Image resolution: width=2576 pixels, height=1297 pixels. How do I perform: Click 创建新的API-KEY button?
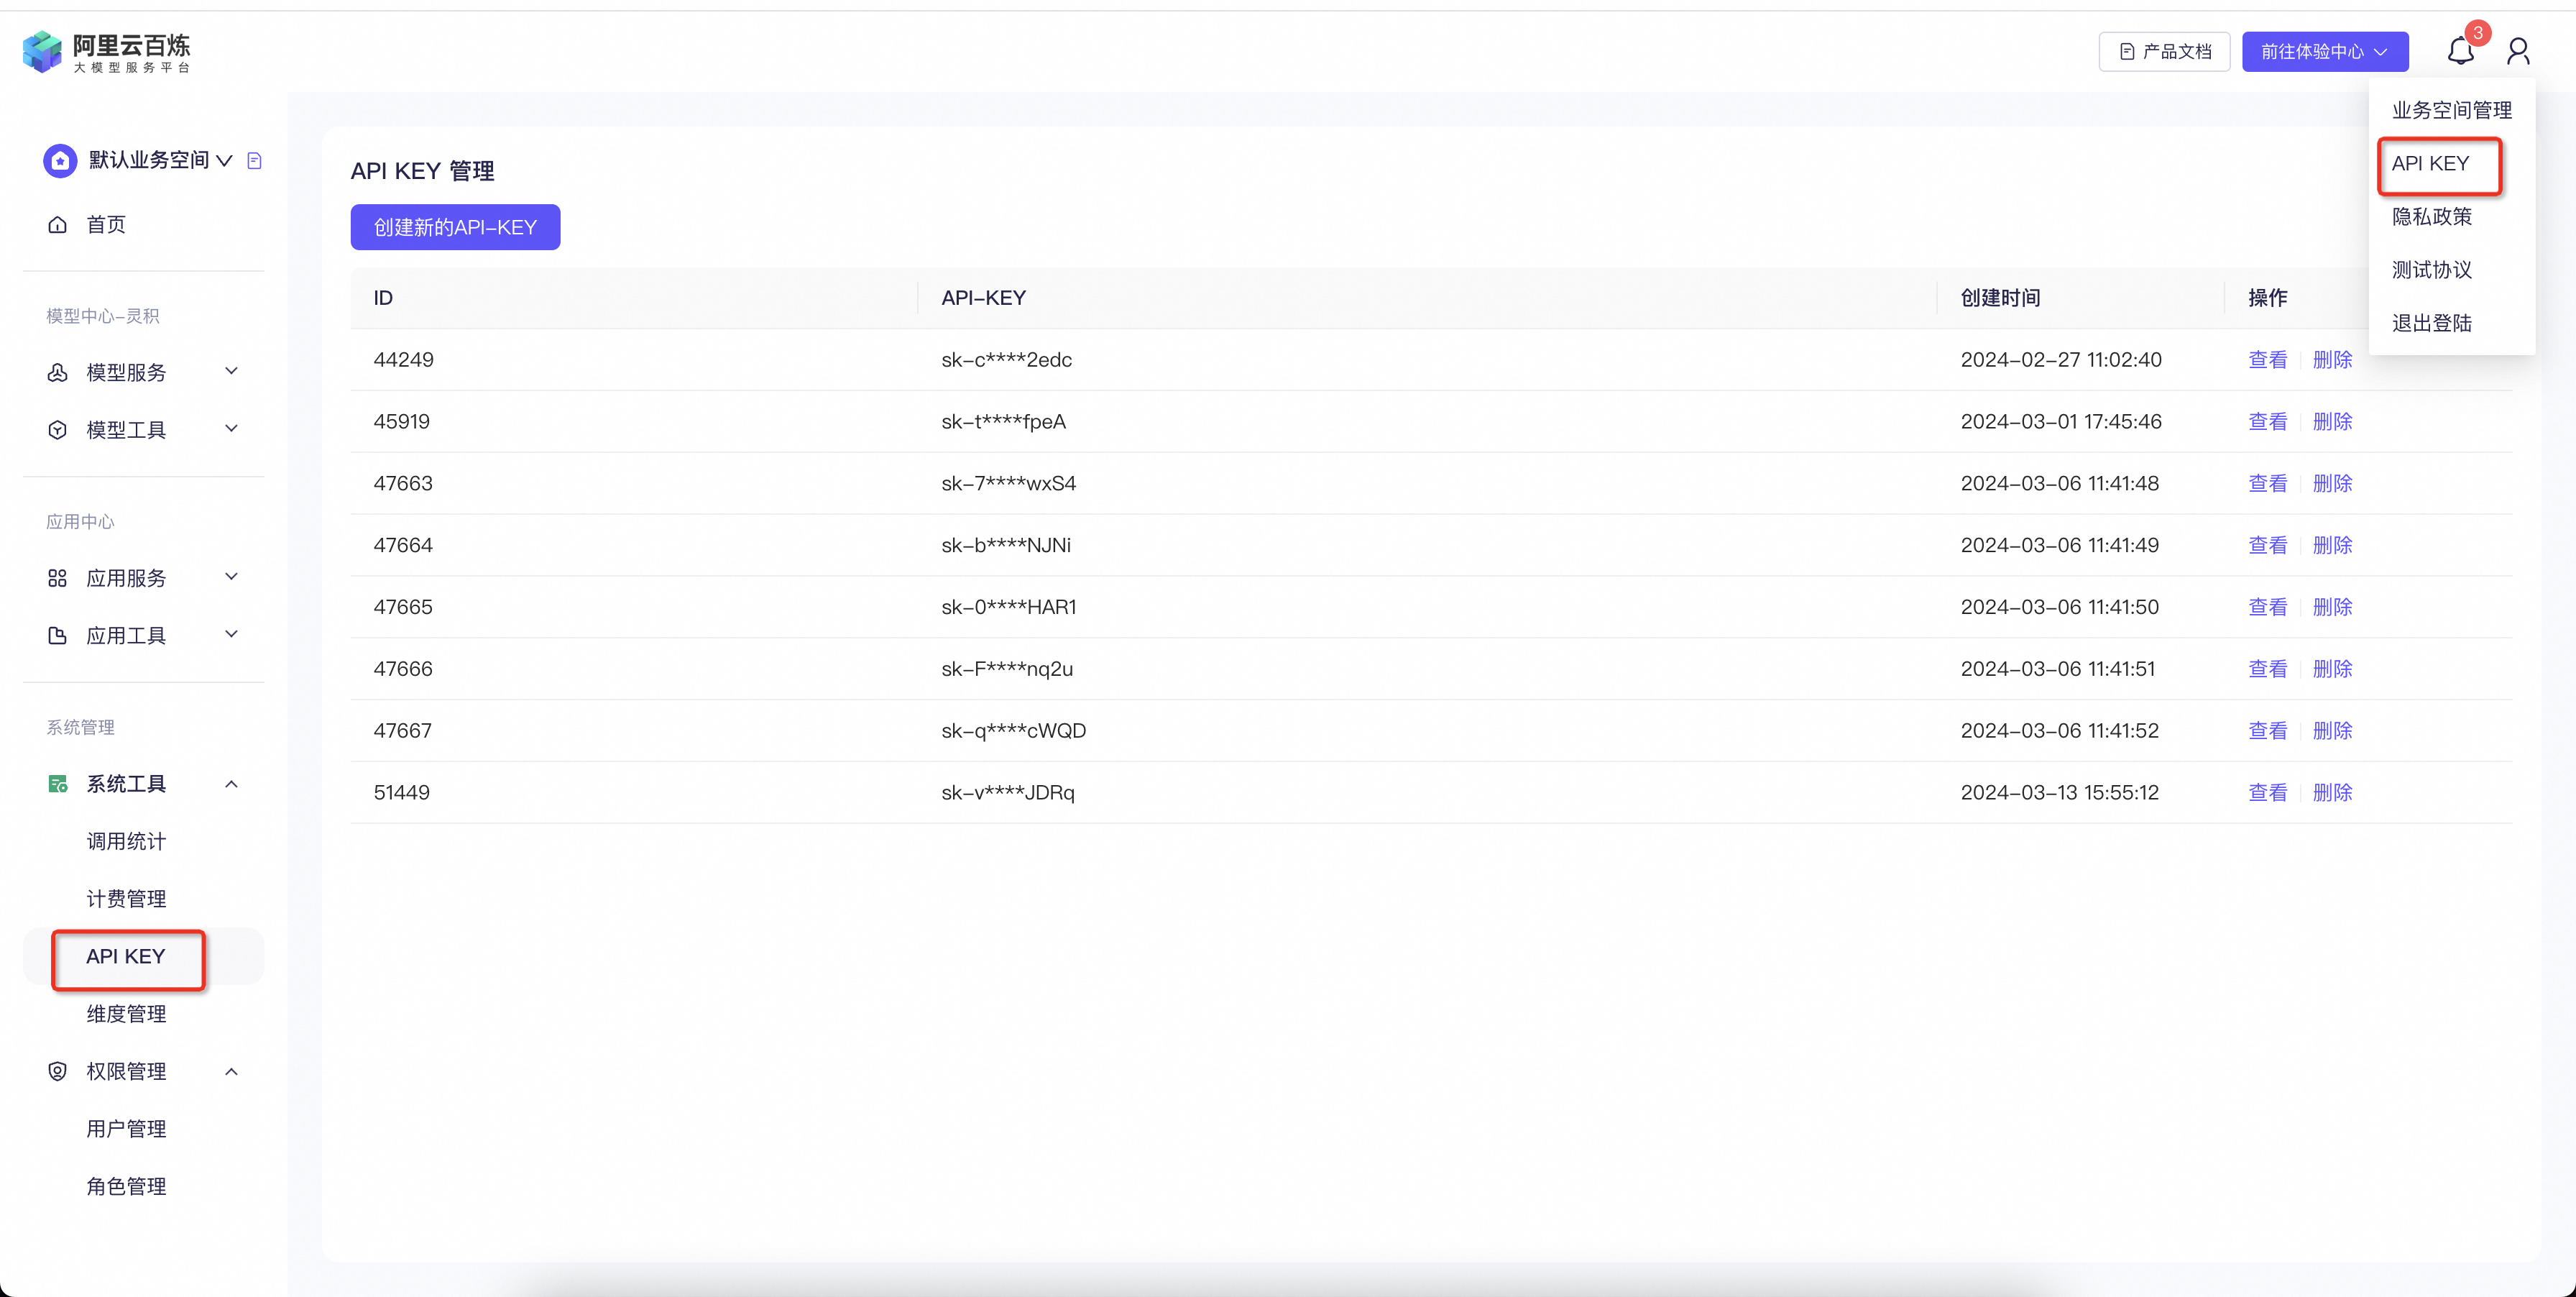click(455, 227)
